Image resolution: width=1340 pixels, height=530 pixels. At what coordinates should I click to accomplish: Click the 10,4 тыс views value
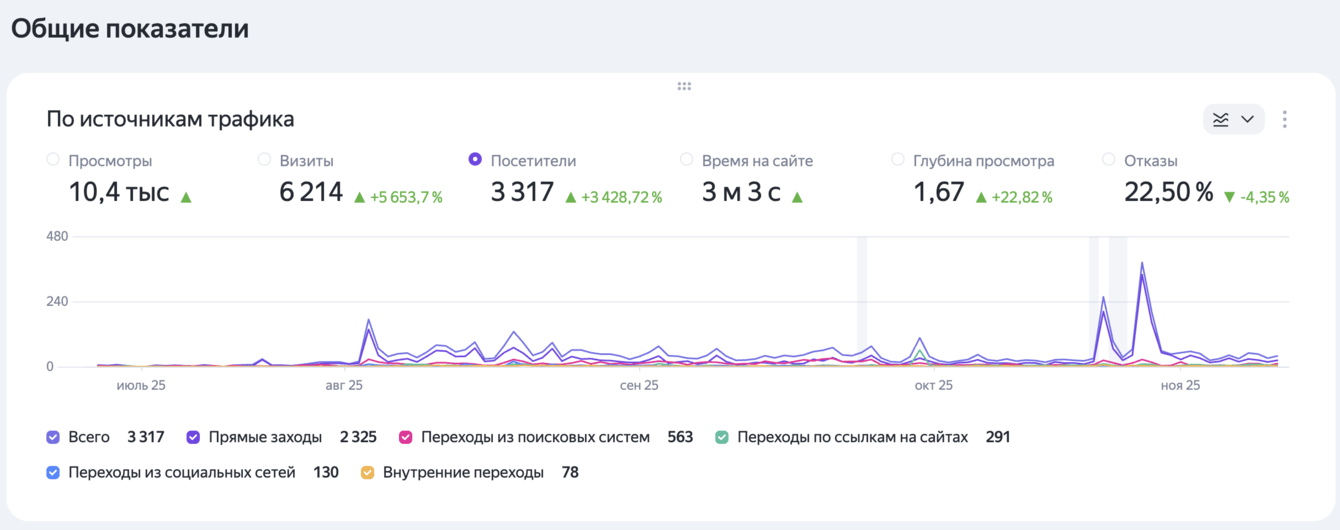119,192
